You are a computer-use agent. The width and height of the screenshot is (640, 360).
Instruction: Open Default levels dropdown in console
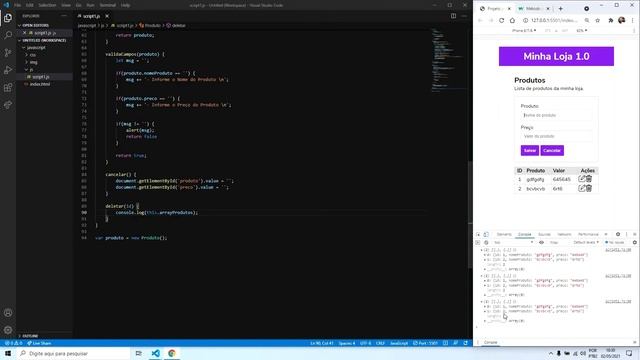click(x=586, y=242)
